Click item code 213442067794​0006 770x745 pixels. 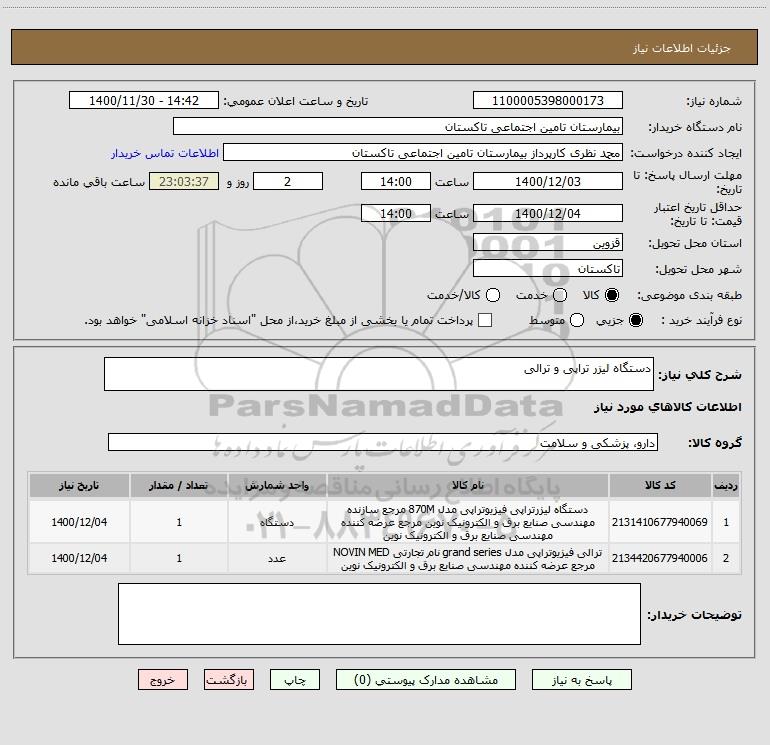tap(660, 558)
